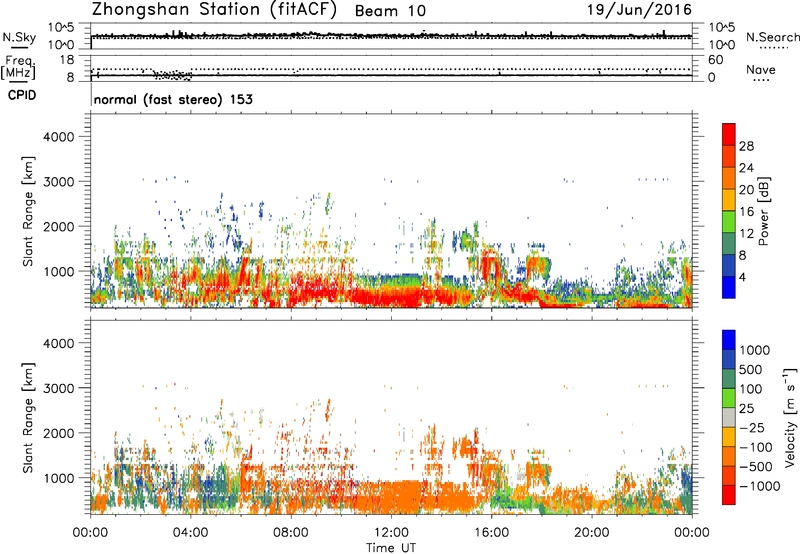Click power plot 'Slant Range [km]' label
Viewport: 800px width, 554px height.
[28, 211]
